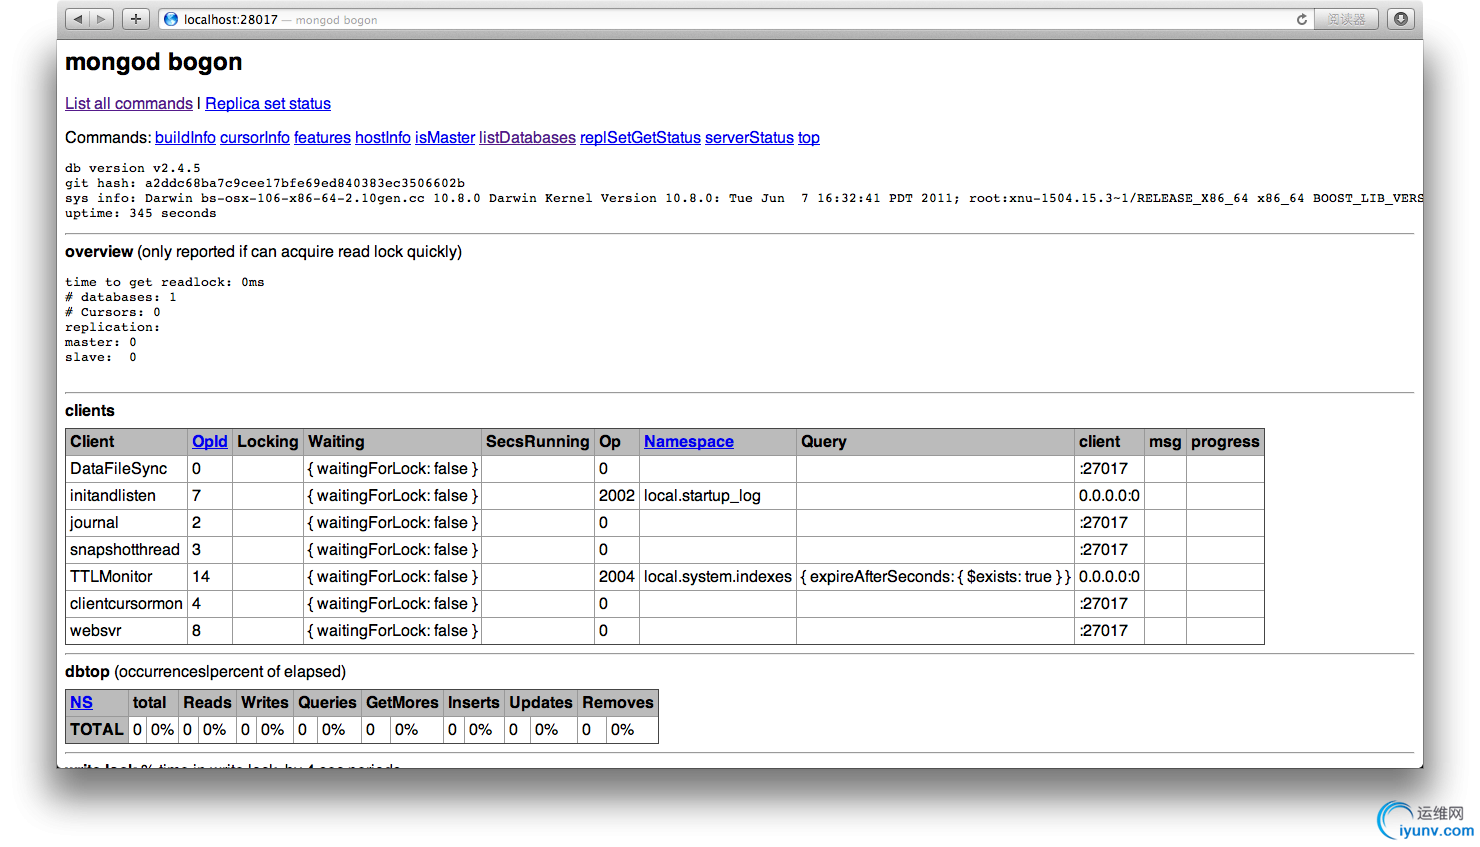This screenshot has width=1480, height=847.
Task: Run the isMaster command link
Action: click(x=445, y=137)
